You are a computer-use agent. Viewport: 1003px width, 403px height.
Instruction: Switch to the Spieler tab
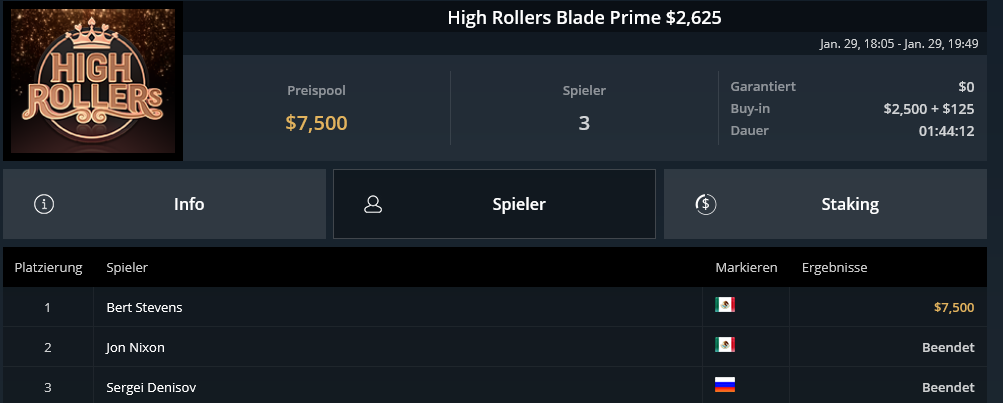tap(494, 204)
